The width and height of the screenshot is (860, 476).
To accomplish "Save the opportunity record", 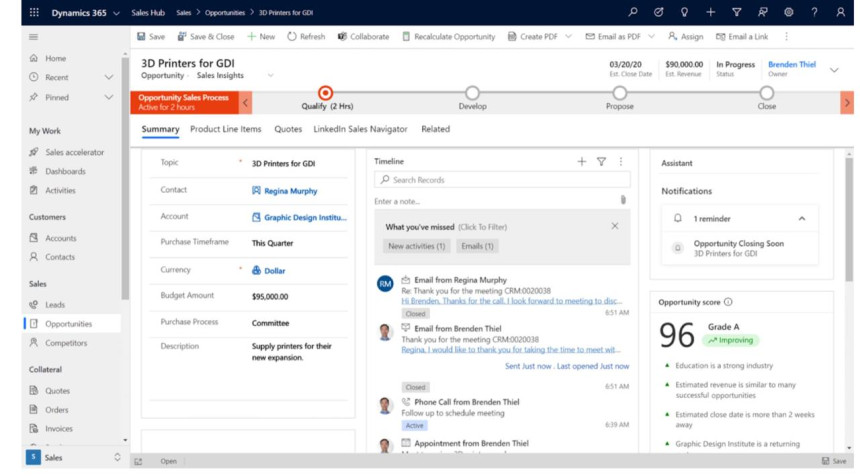I will pyautogui.click(x=151, y=37).
